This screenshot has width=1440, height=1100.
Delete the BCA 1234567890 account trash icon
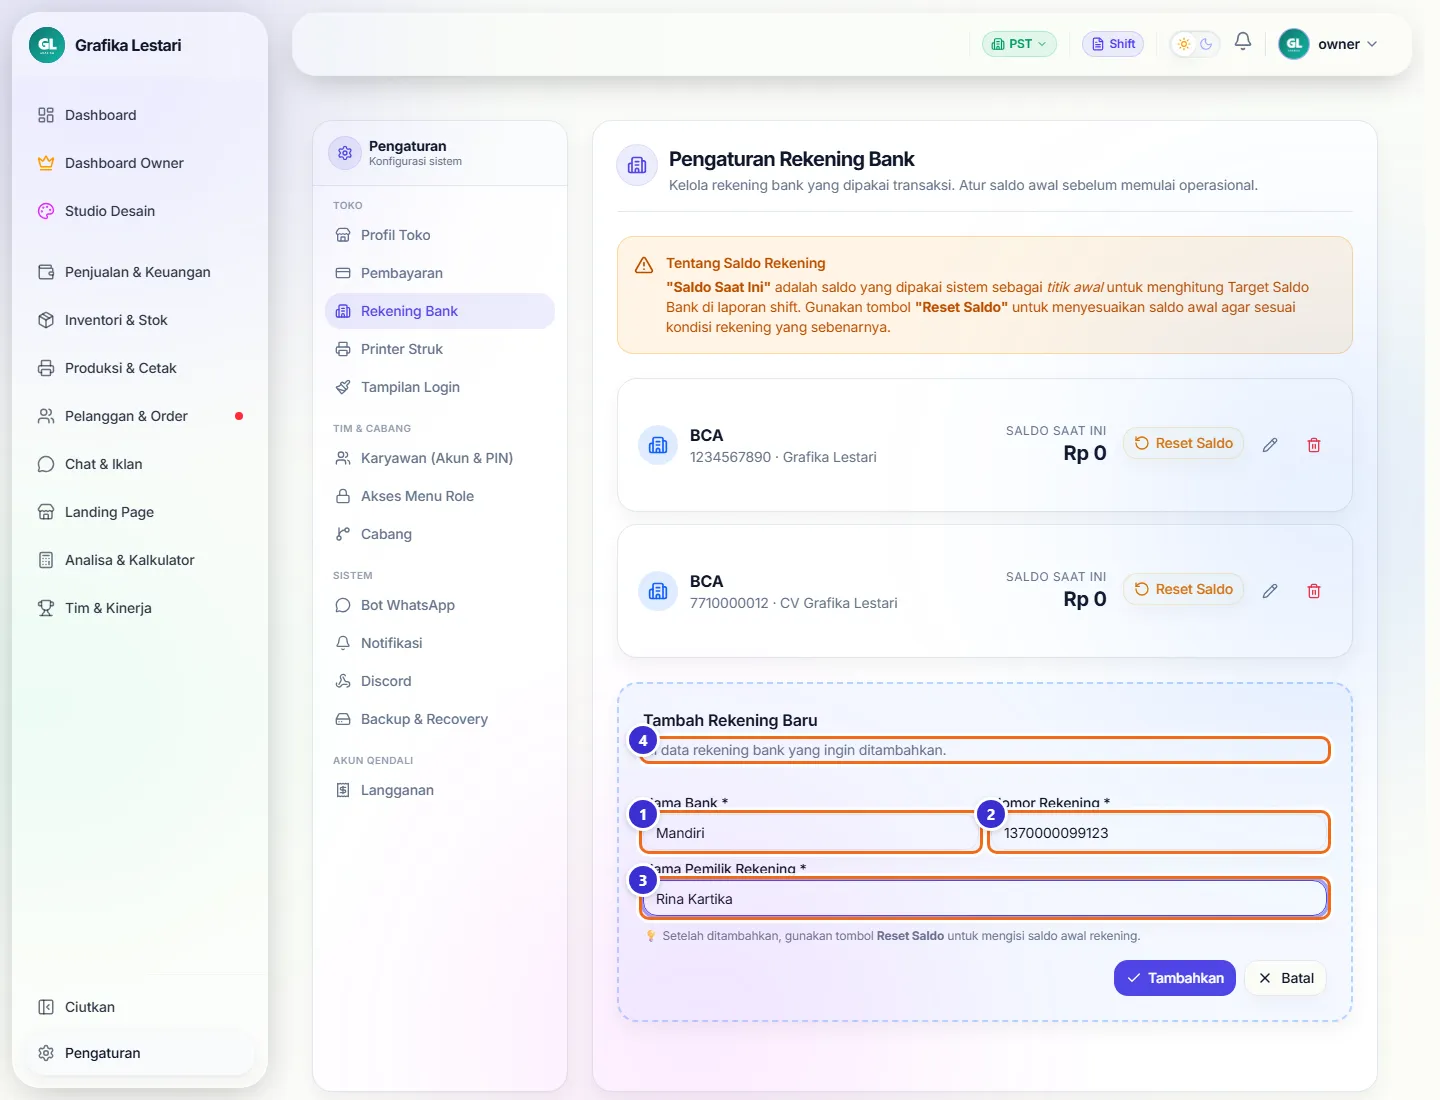point(1314,445)
